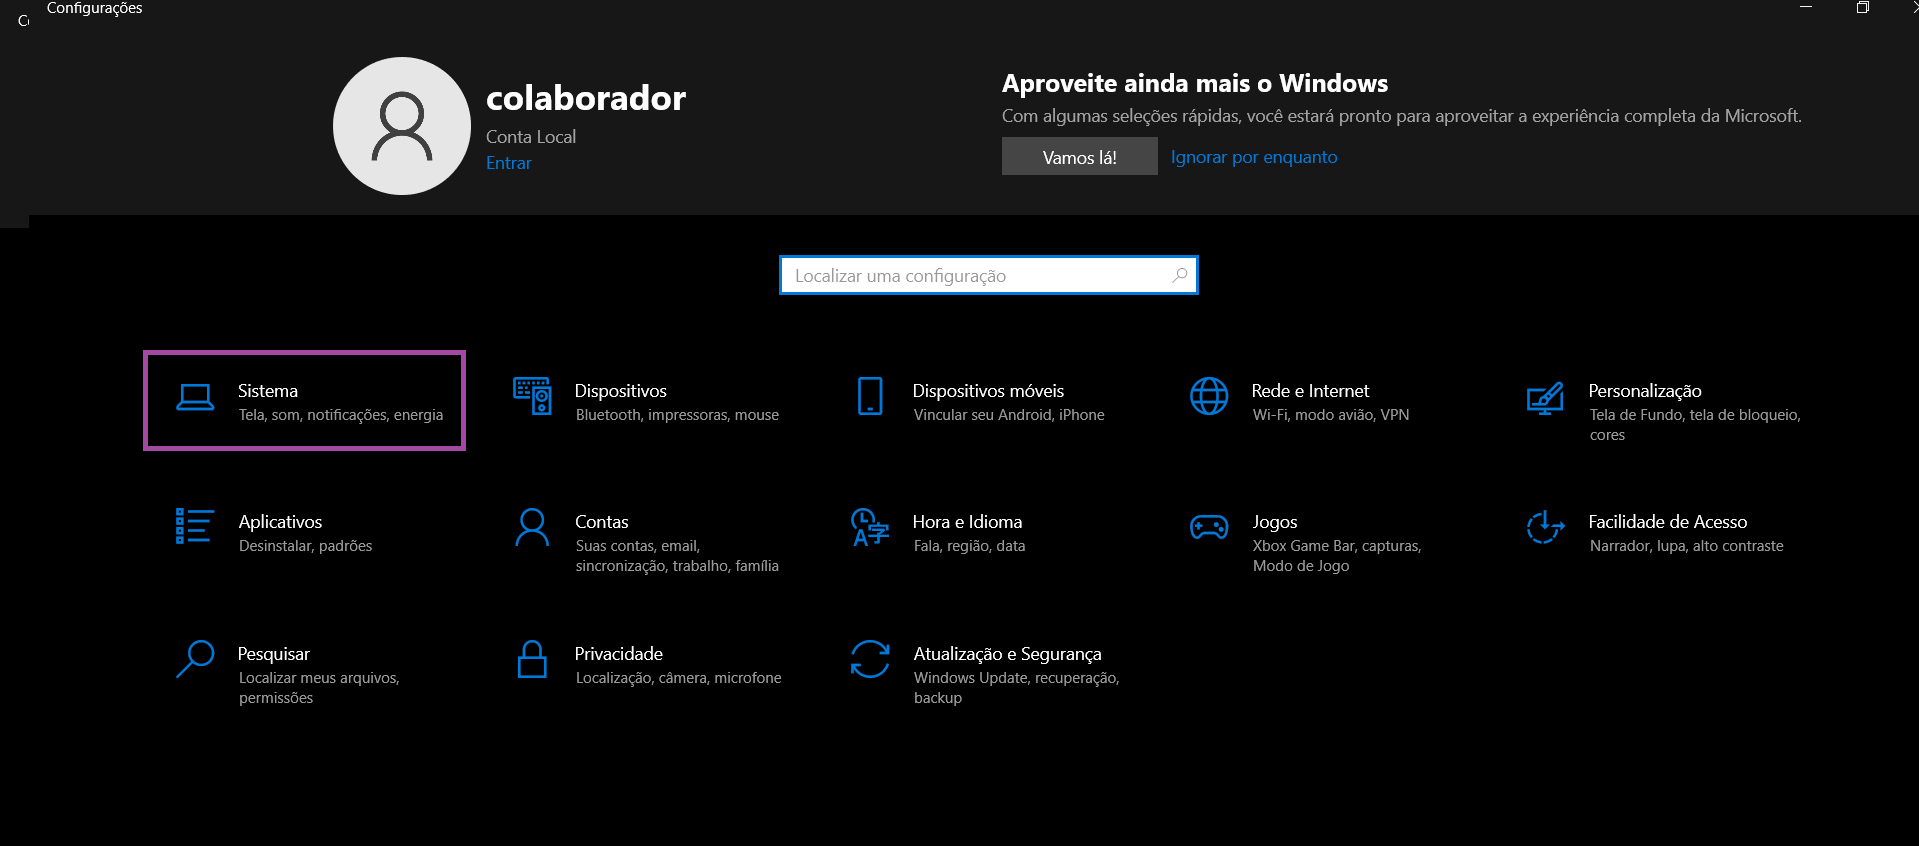Click the colaborador profile avatar
Screen dimensions: 1919x846
[402, 126]
